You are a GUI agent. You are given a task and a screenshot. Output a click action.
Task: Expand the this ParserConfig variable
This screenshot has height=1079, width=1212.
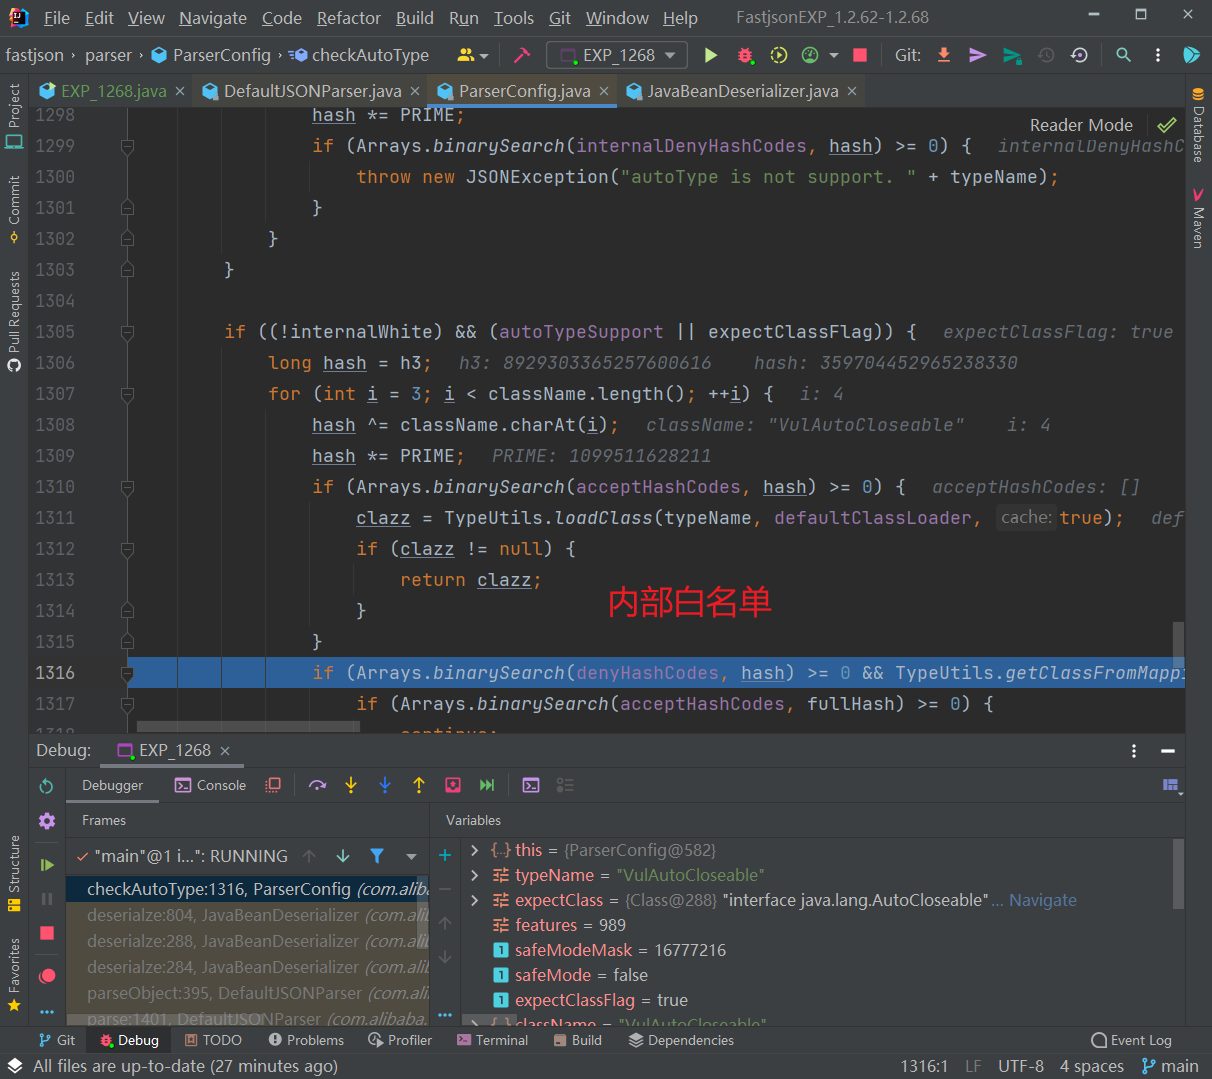tap(474, 850)
